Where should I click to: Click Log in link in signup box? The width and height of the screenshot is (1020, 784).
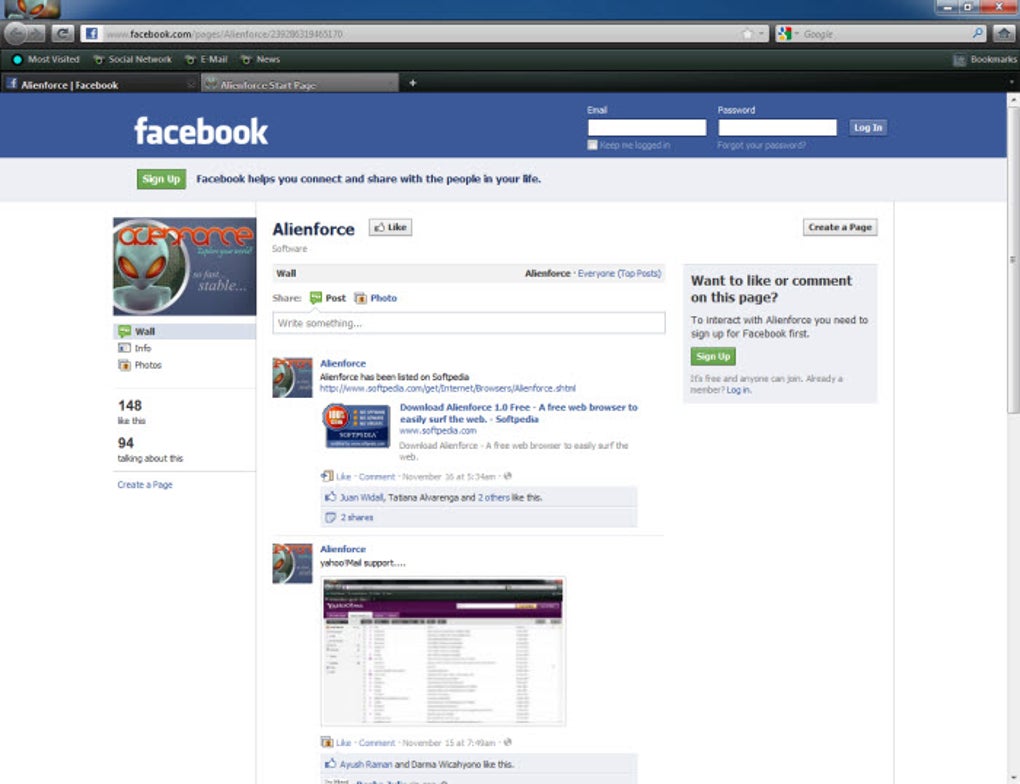(738, 390)
